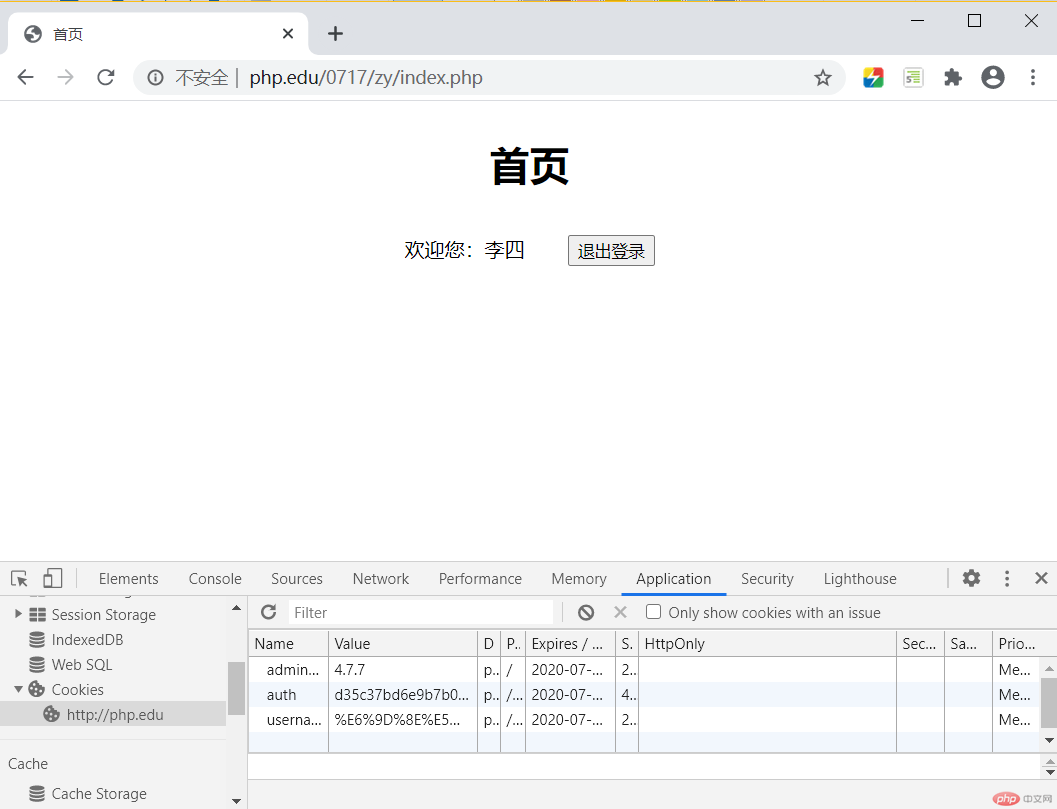Screen dimensions: 1057x809
Task: Sort cookies by the Secure column
Action: [920, 644]
